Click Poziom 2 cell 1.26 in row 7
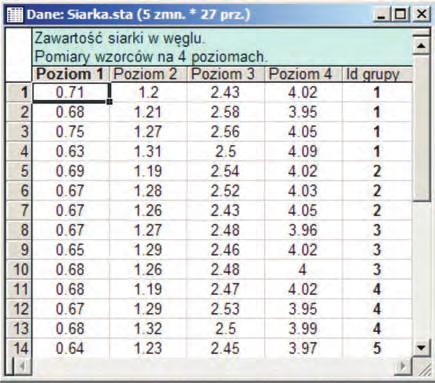The height and width of the screenshot is (383, 435). pos(148,210)
